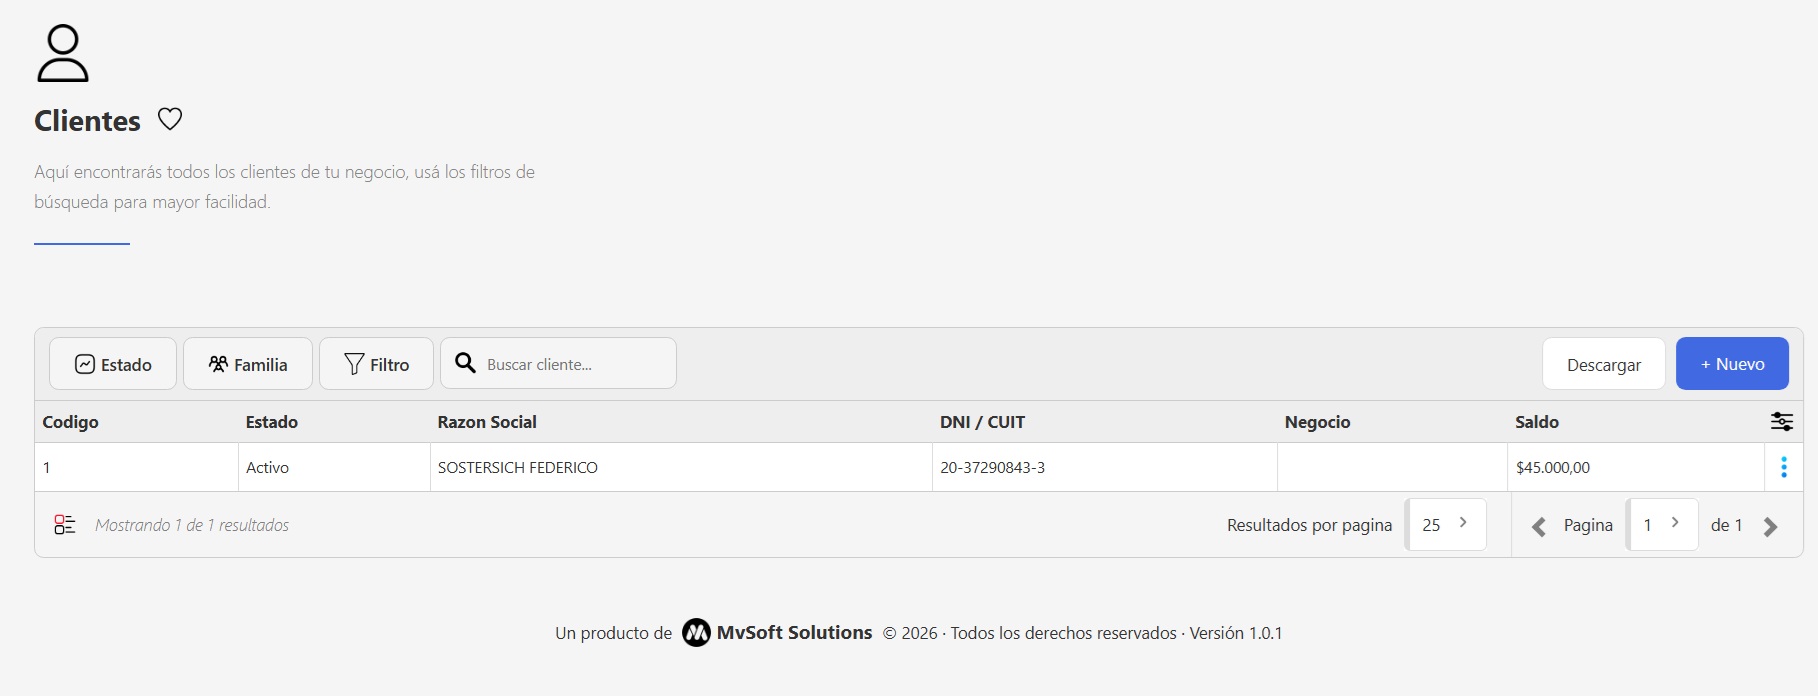Sort by the Saldo column header
Image resolution: width=1818 pixels, height=696 pixels.
(1536, 422)
